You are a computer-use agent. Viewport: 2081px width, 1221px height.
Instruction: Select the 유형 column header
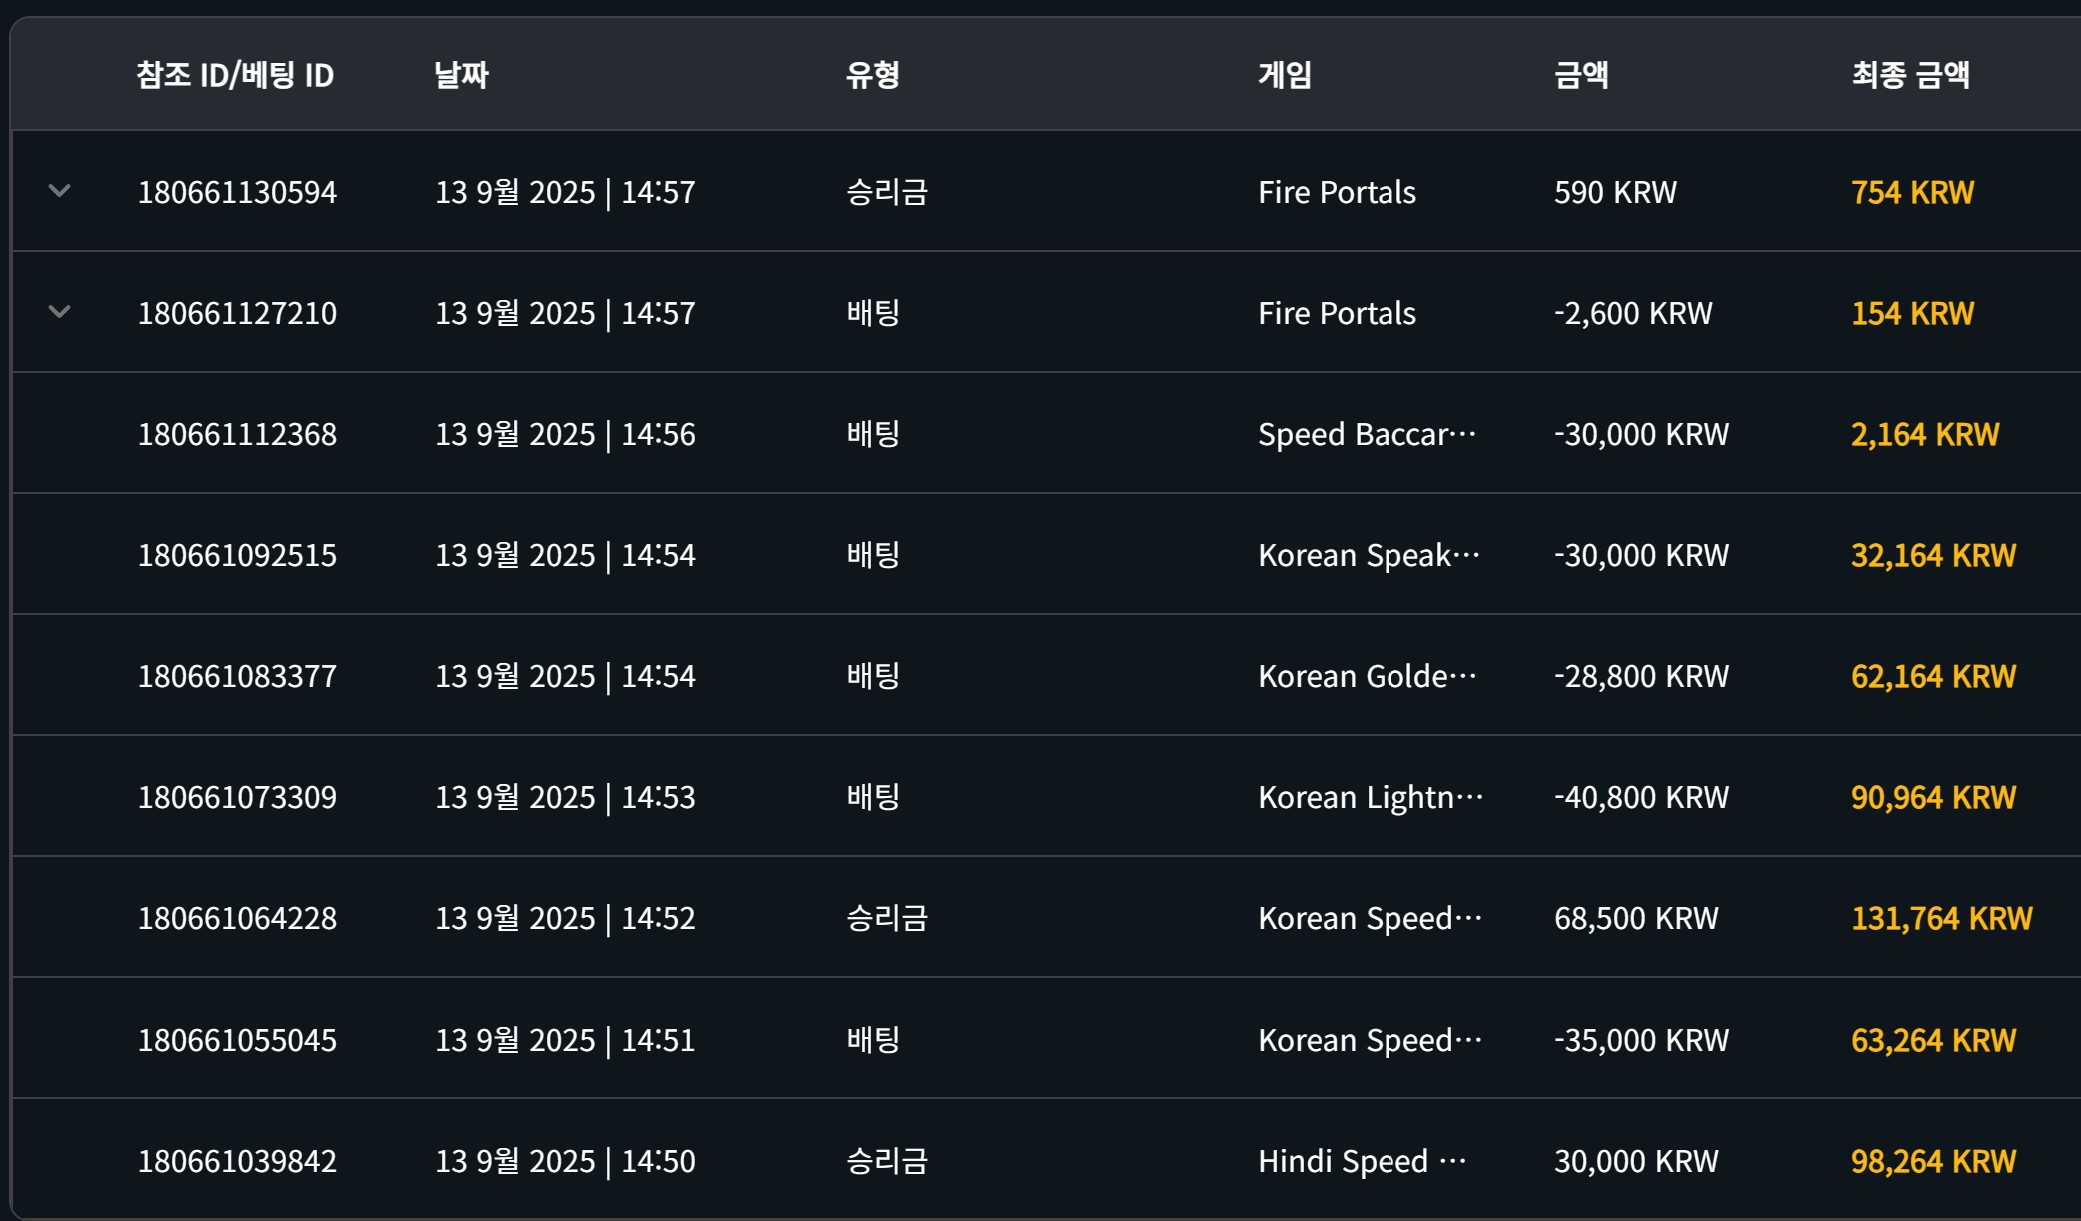tap(873, 75)
